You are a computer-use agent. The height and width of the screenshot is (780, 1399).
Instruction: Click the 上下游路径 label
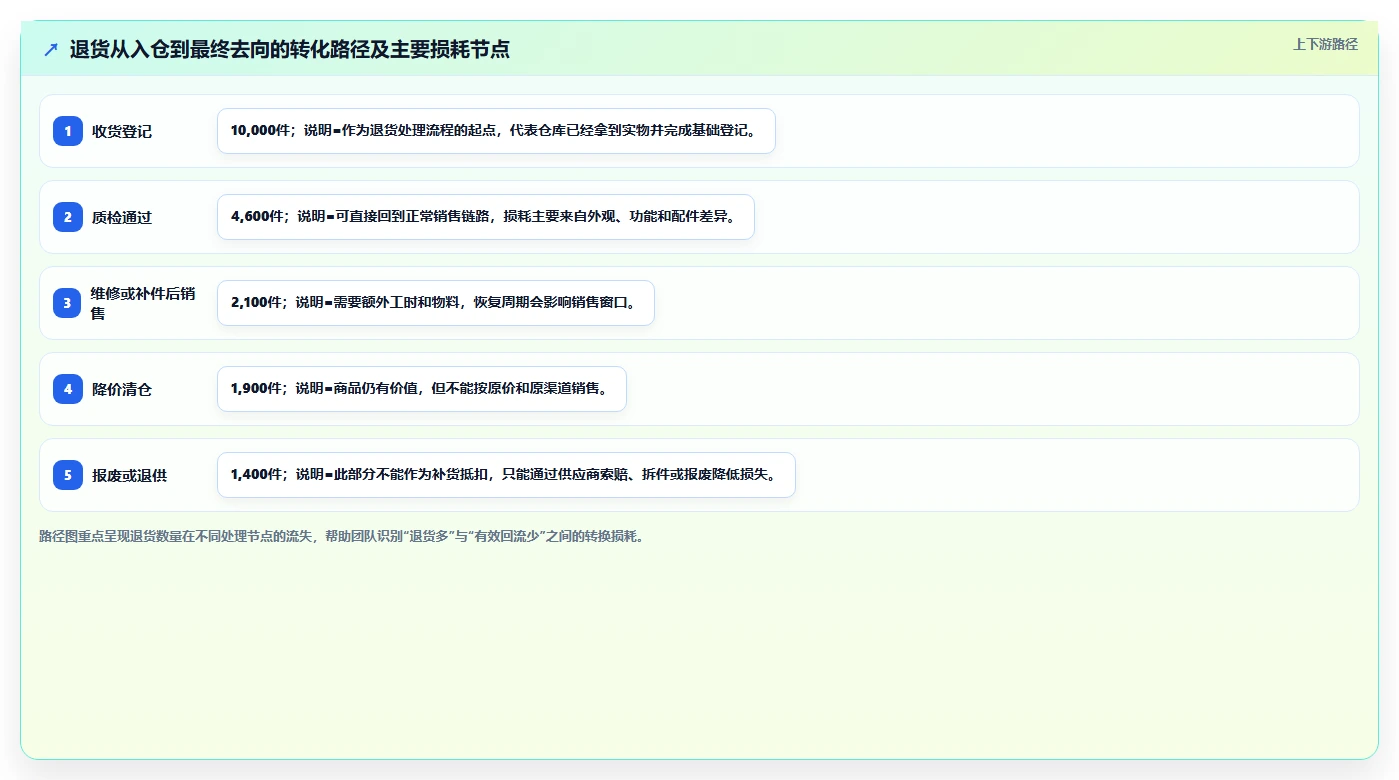click(1325, 44)
